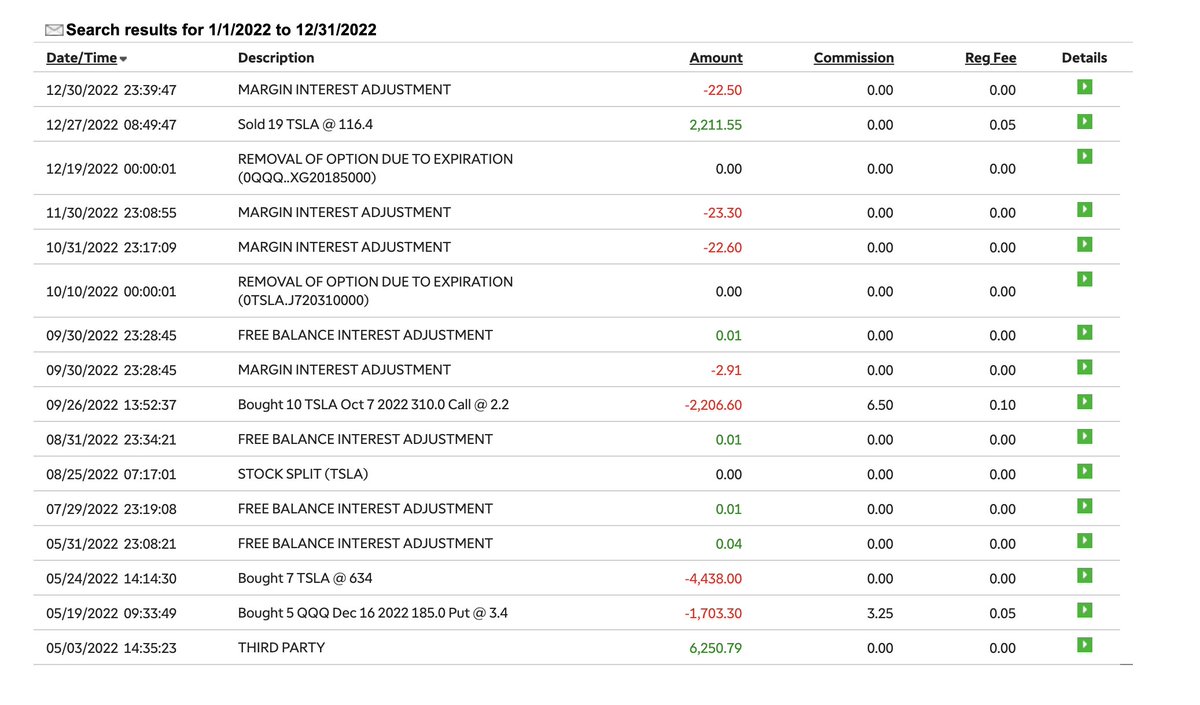Select the 2,211.55 amount in TSLA sale row
Image resolution: width=1200 pixels, height=705 pixels.
pos(715,125)
